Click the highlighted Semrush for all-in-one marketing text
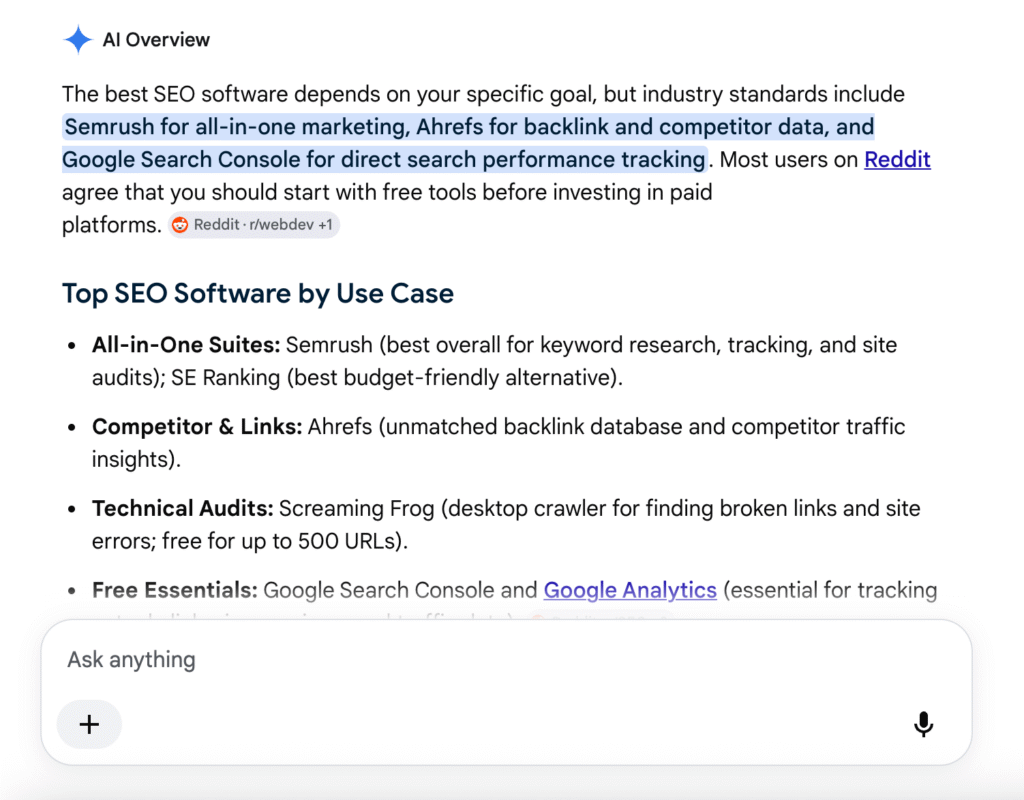The height and width of the screenshot is (800, 1024). [x=237, y=127]
